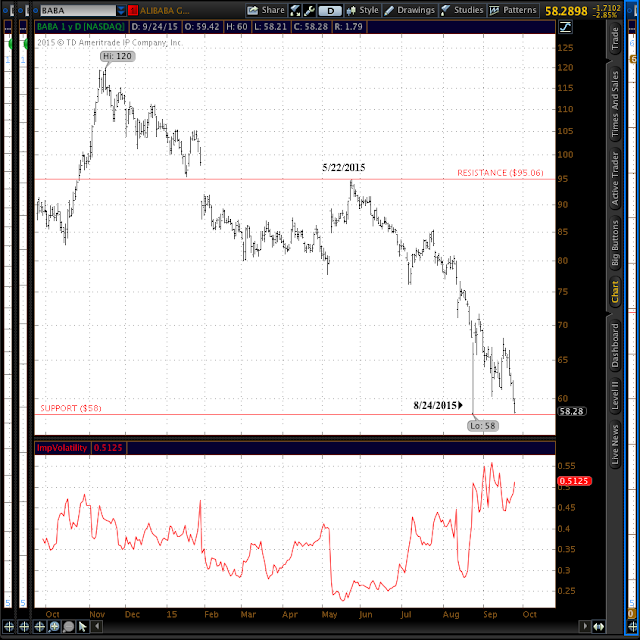Switch to the Level II side tab
640x640 pixels.
tap(615, 395)
